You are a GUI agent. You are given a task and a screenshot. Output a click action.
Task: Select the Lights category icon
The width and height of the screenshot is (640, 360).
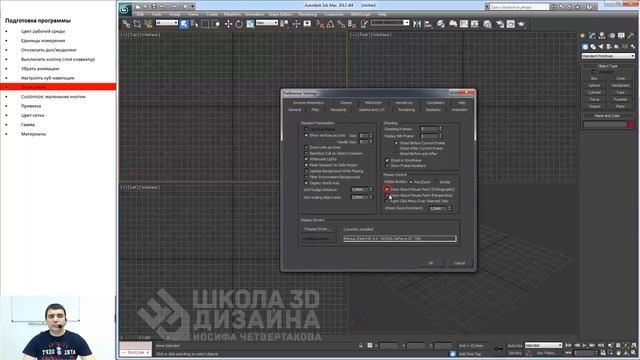[601, 47]
